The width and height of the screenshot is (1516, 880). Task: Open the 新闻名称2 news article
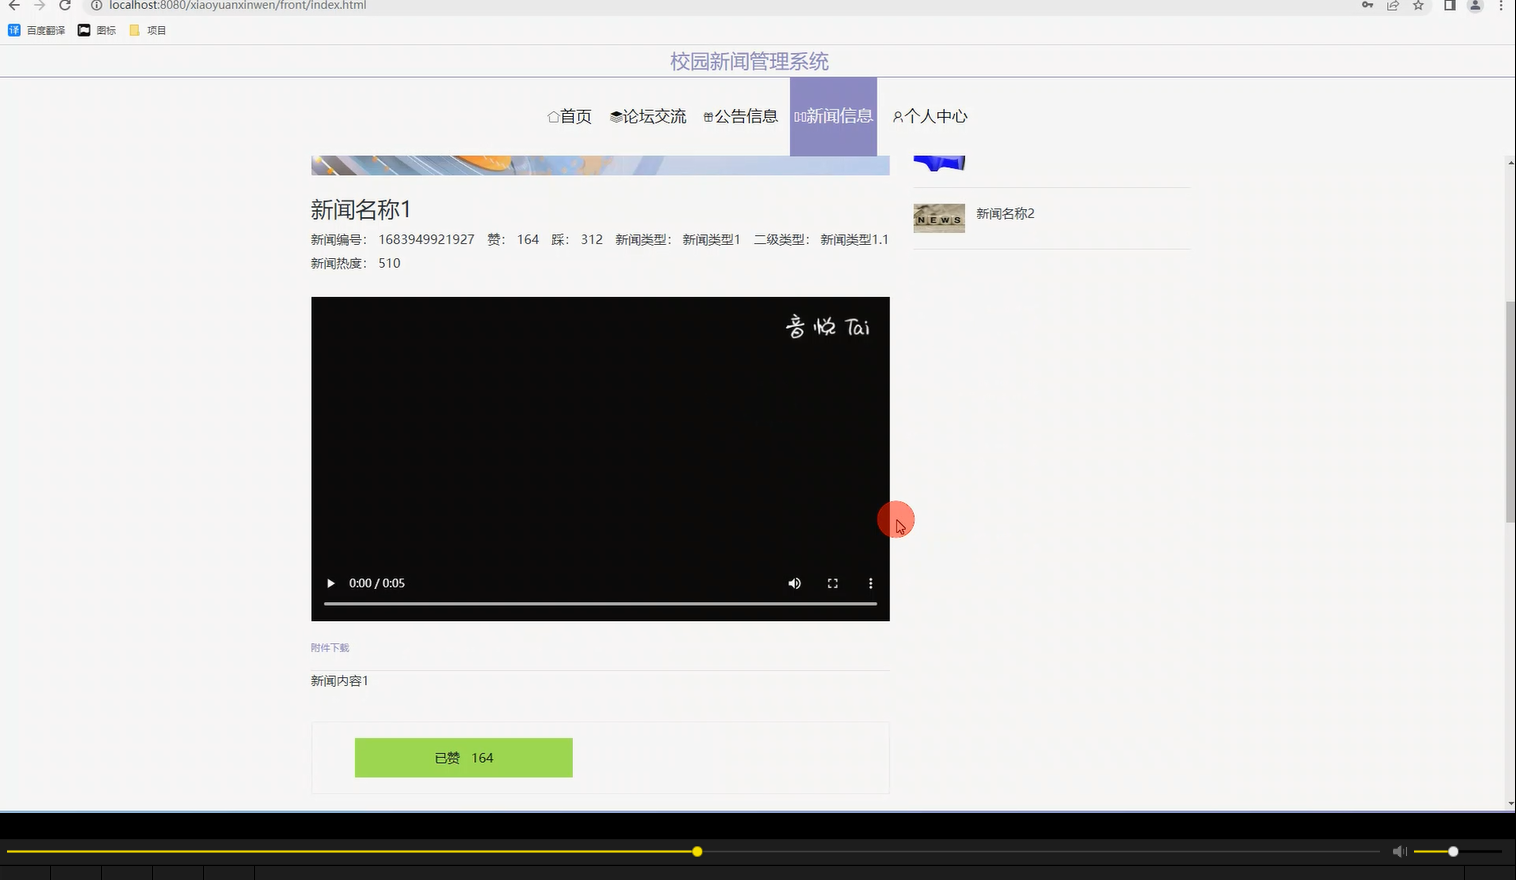1004,213
